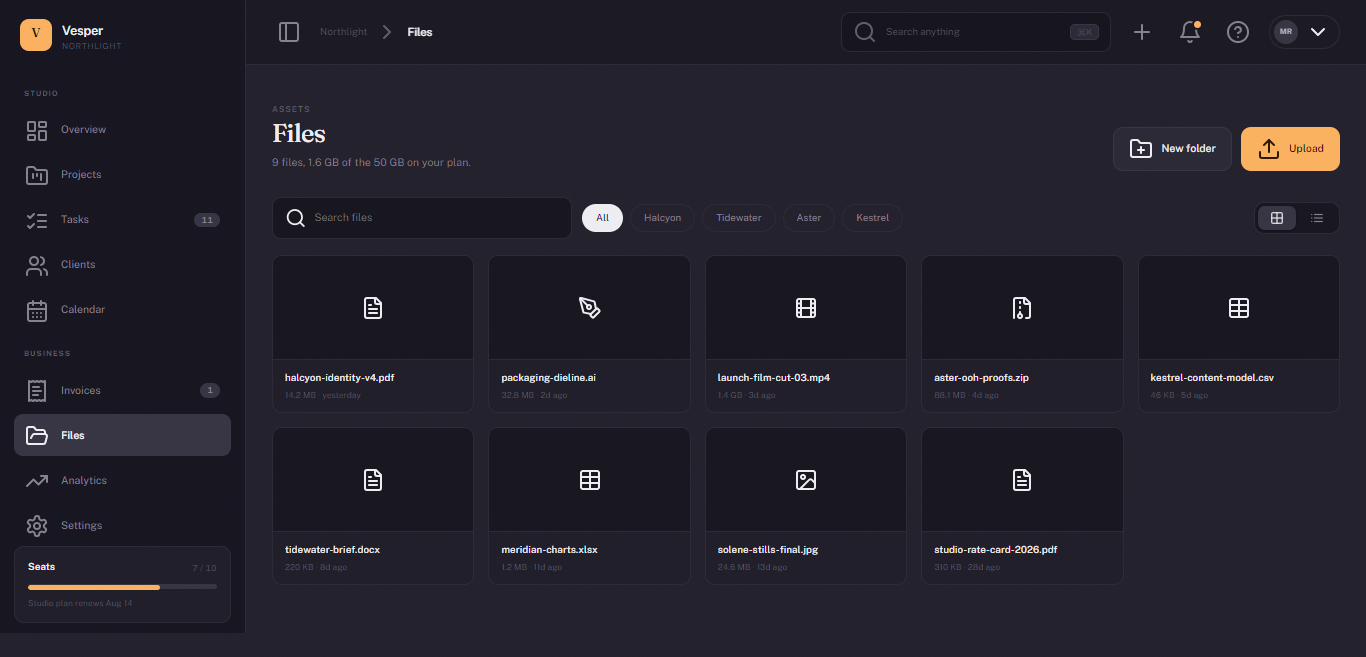This screenshot has width=1366, height=657.
Task: Click the document icon of tidewater-brief.docx
Action: point(373,480)
